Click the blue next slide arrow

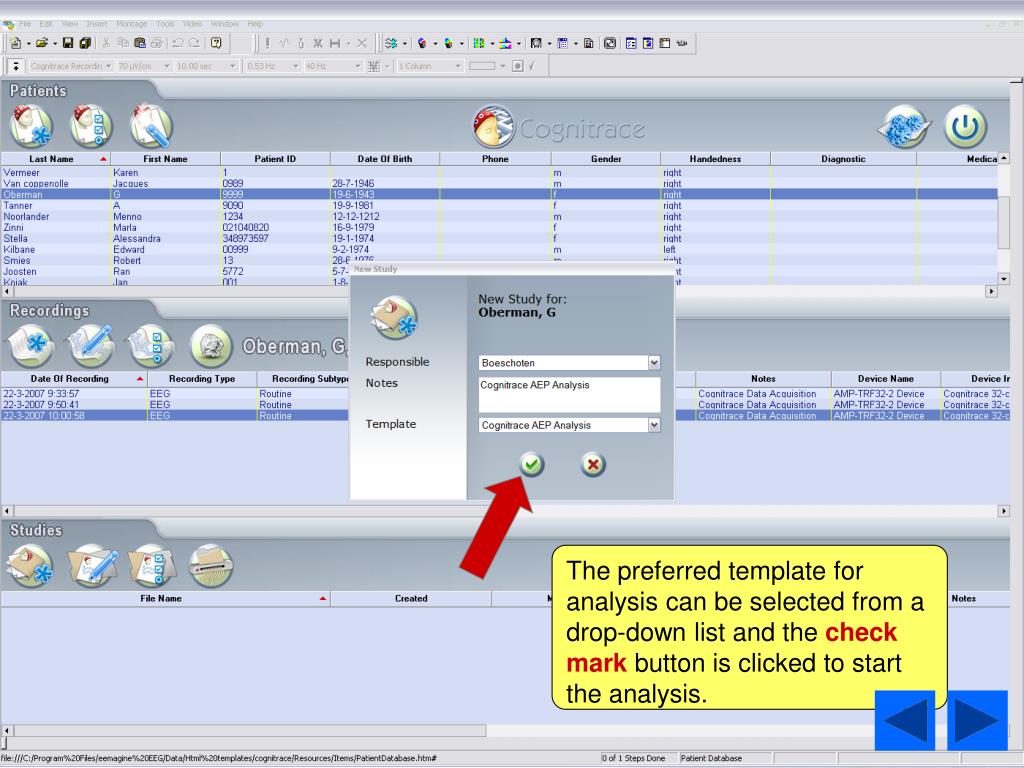(x=977, y=720)
